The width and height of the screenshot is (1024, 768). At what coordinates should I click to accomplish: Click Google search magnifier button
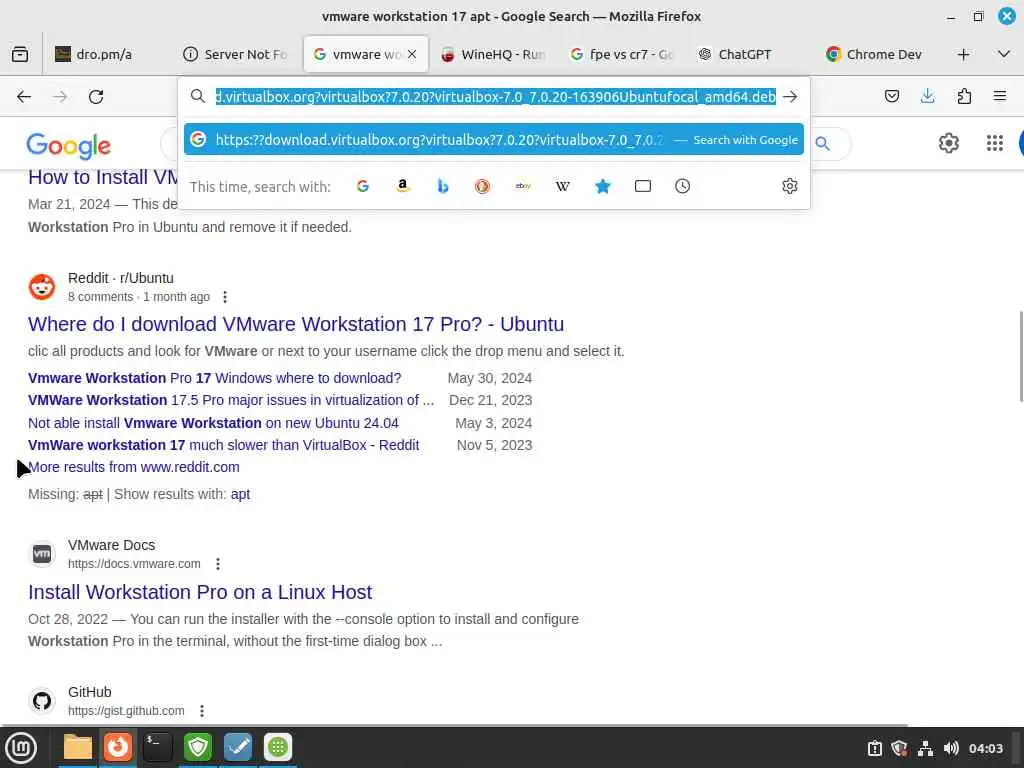pos(823,144)
